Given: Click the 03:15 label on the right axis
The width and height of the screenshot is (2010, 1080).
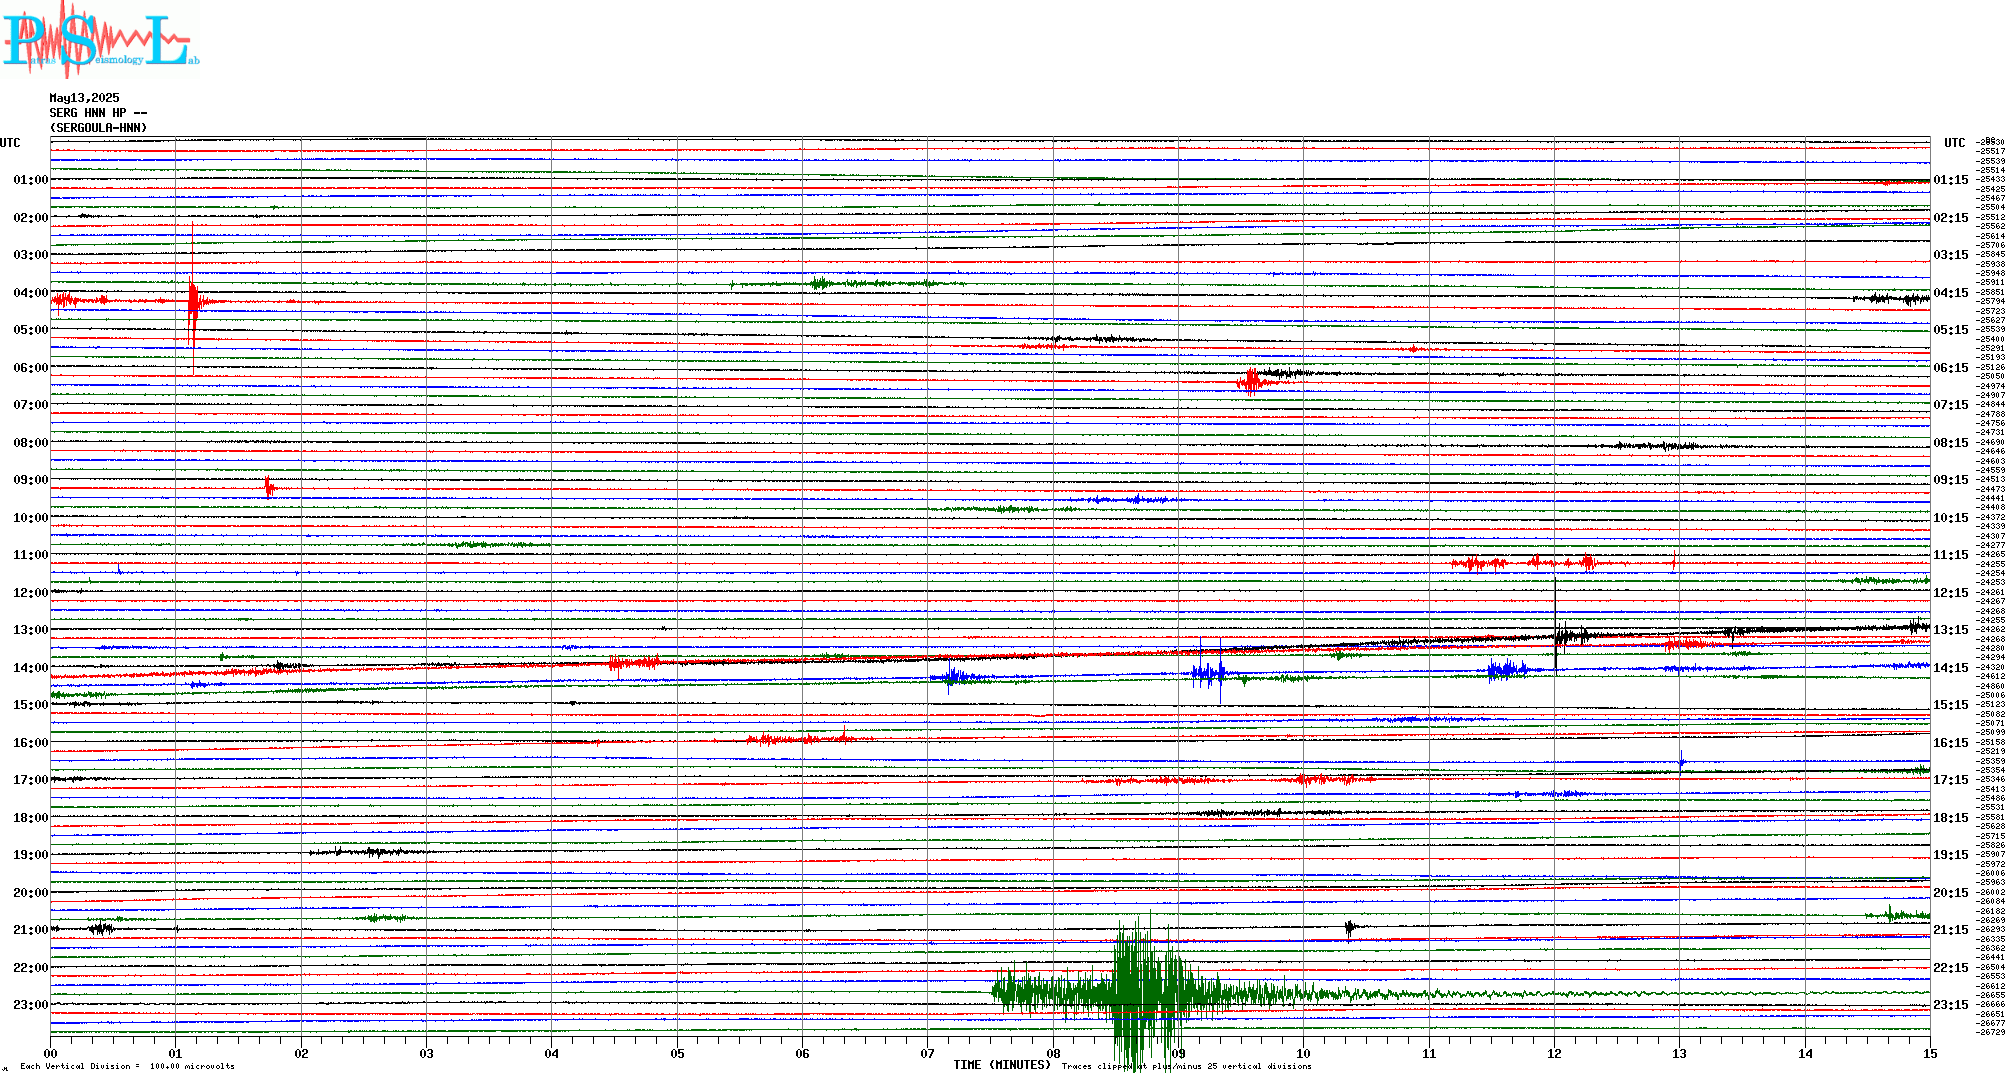Looking at the screenshot, I should click(1951, 255).
